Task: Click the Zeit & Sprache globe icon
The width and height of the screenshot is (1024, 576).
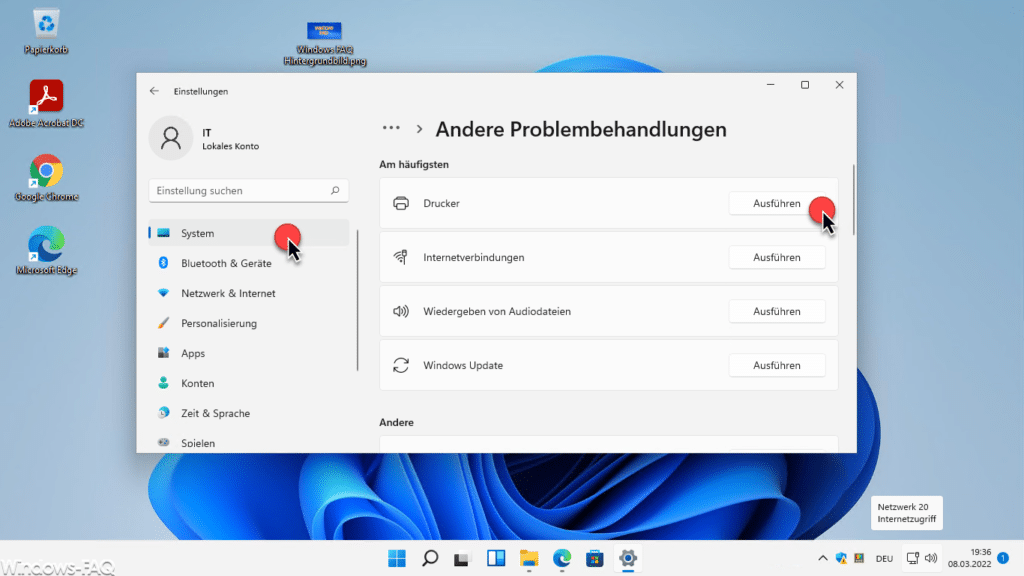Action: pyautogui.click(x=163, y=413)
